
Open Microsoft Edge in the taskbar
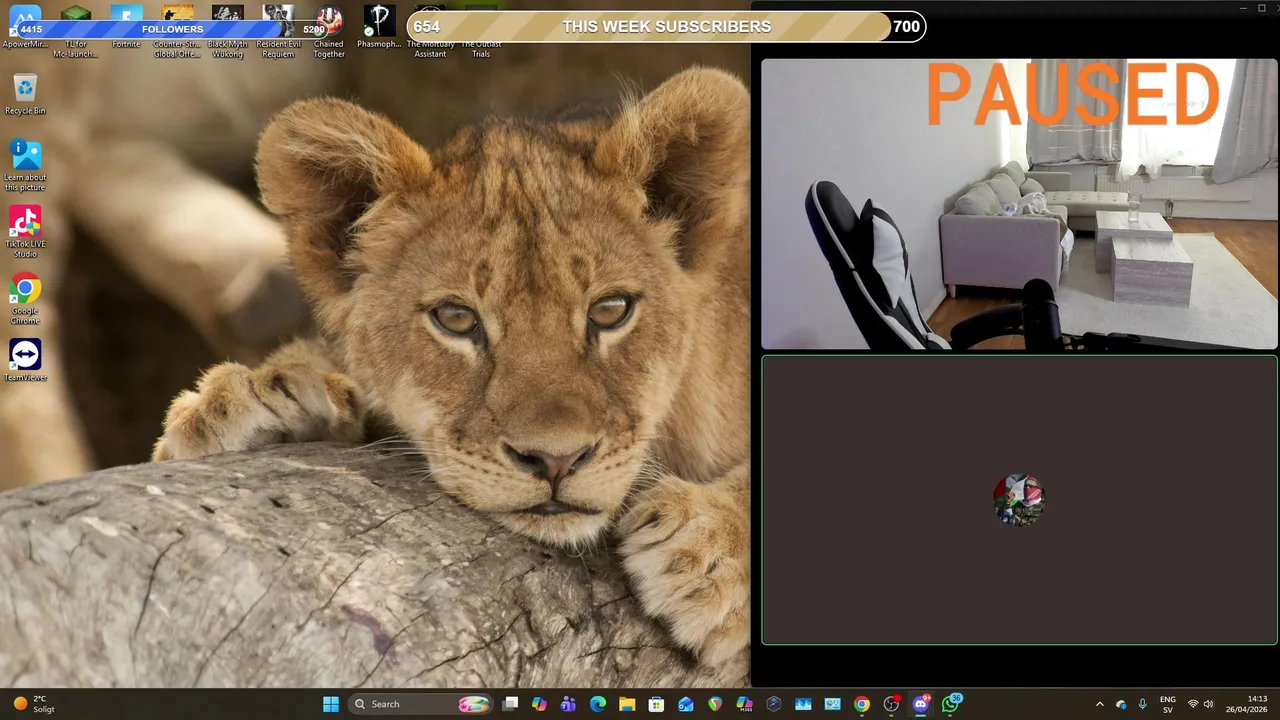598,704
